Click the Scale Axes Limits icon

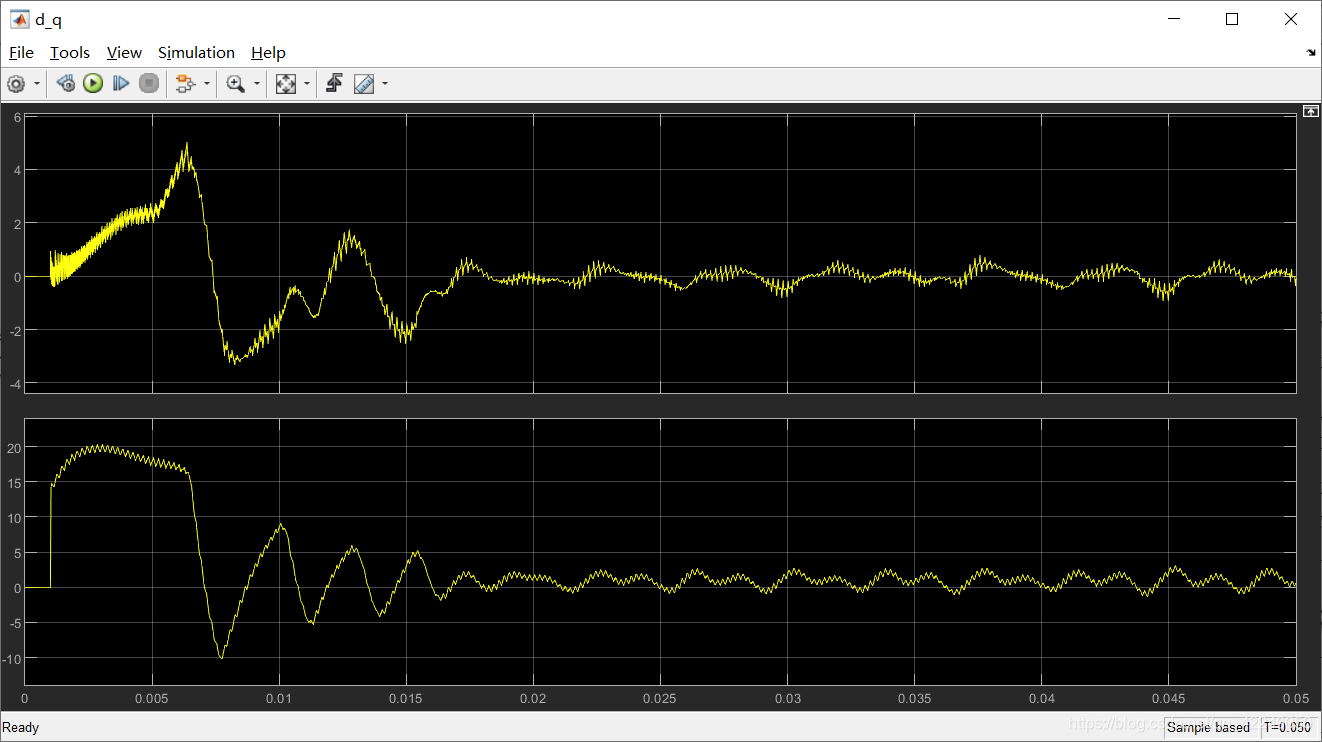tap(286, 84)
